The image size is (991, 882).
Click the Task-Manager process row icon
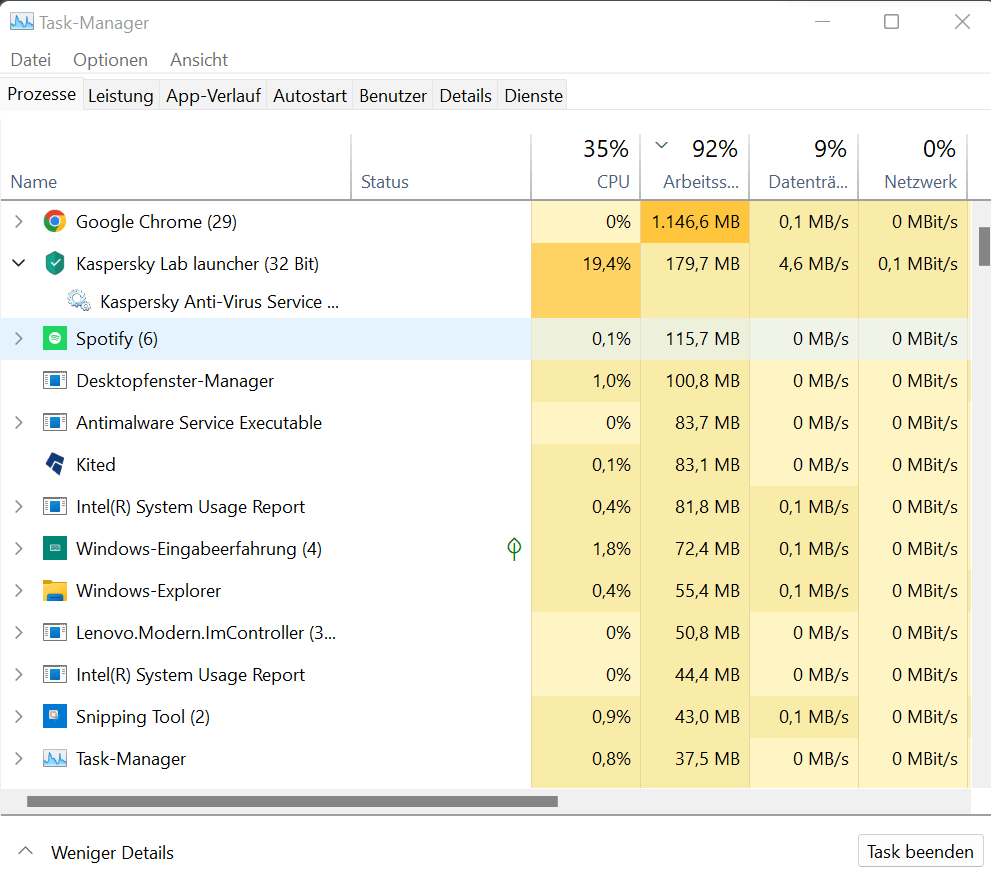coord(55,758)
